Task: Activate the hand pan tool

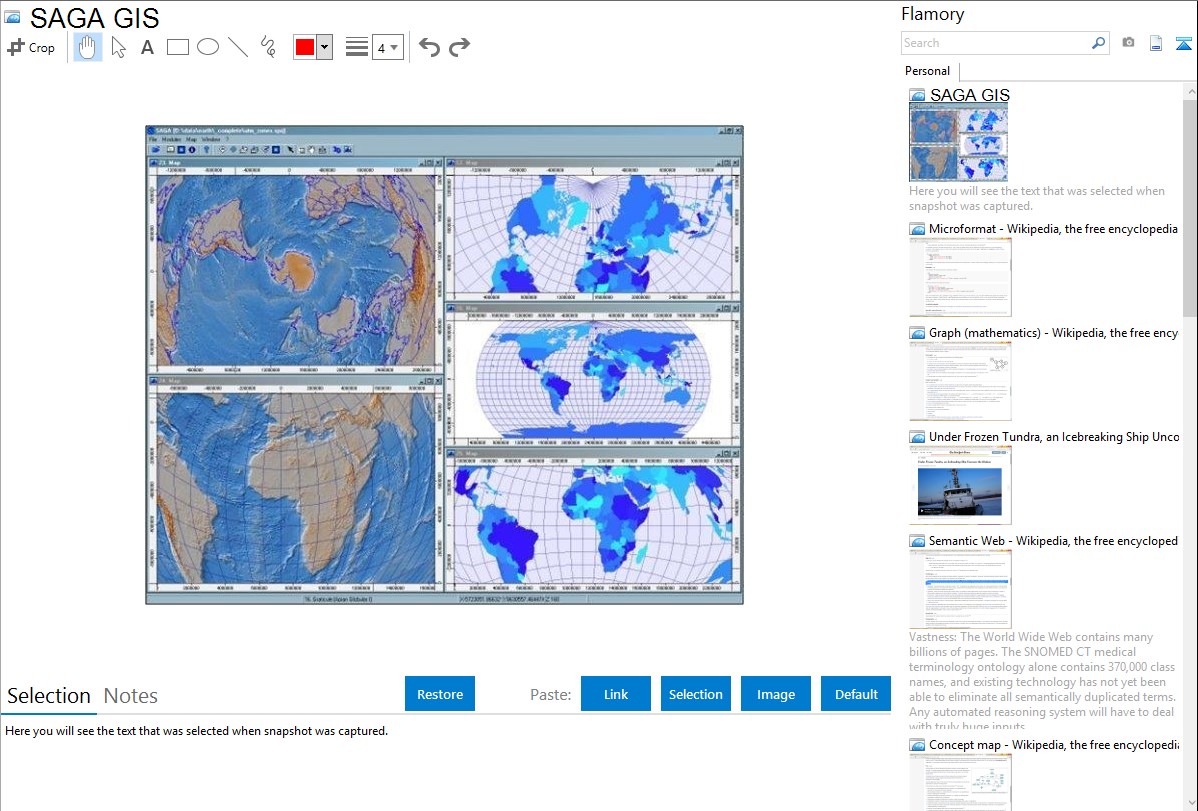Action: 88,47
